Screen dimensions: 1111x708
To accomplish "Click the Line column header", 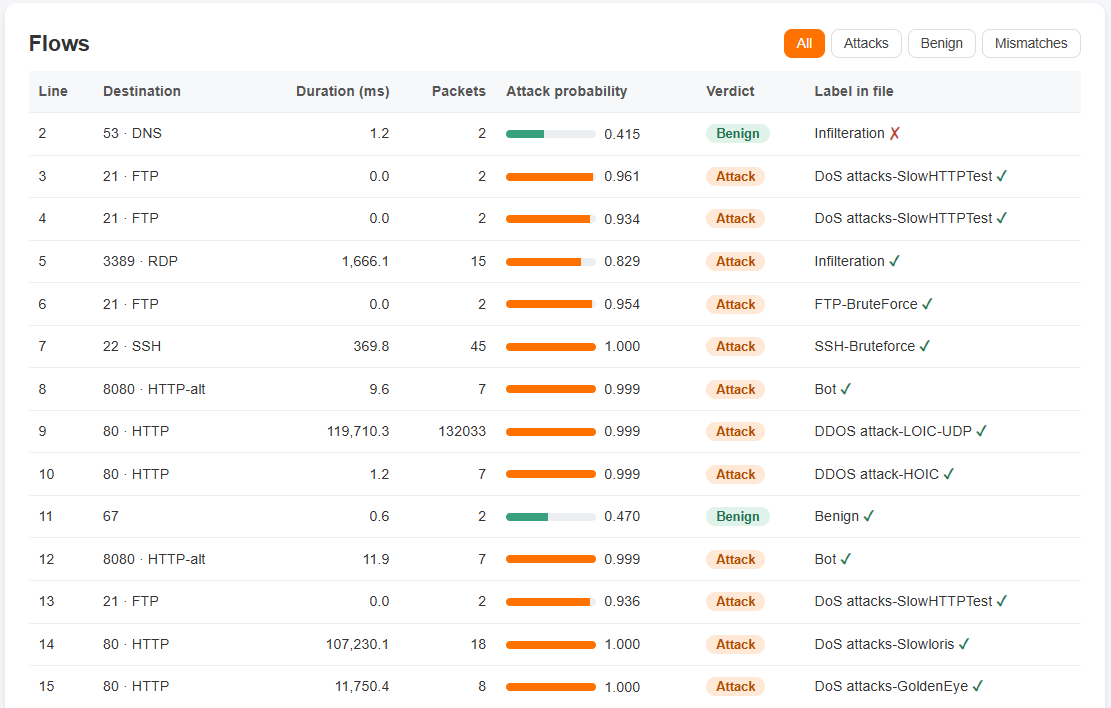I will (53, 91).
